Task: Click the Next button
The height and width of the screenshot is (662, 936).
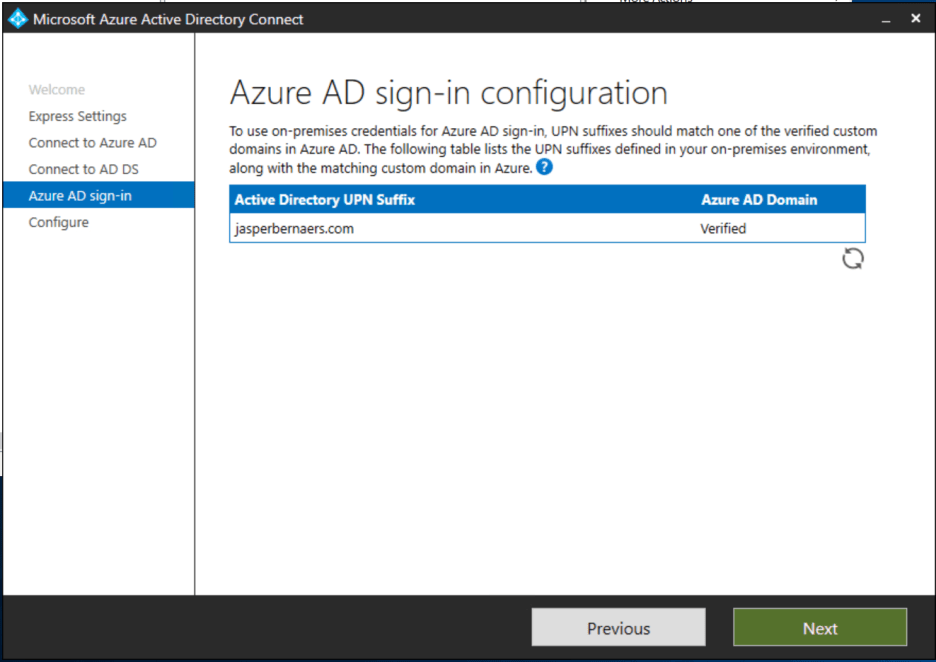Action: coord(819,628)
